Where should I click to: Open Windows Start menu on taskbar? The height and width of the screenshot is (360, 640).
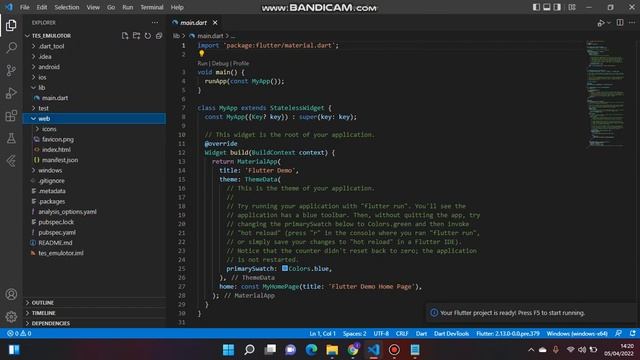pyautogui.click(x=229, y=350)
